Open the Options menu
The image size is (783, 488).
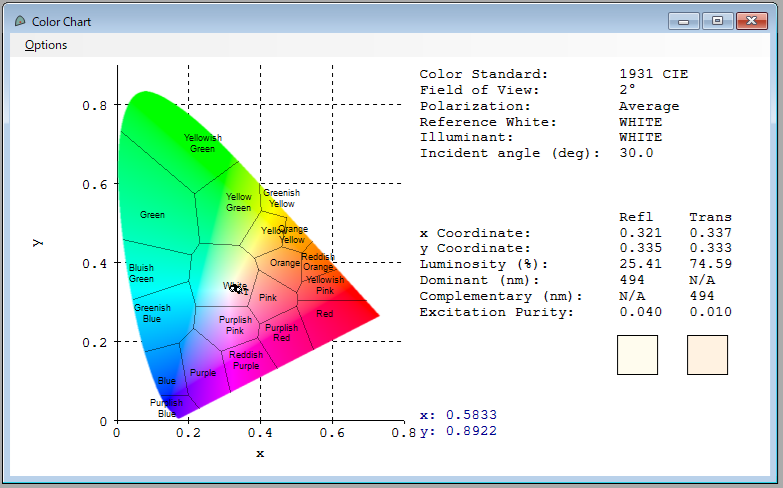pyautogui.click(x=46, y=45)
